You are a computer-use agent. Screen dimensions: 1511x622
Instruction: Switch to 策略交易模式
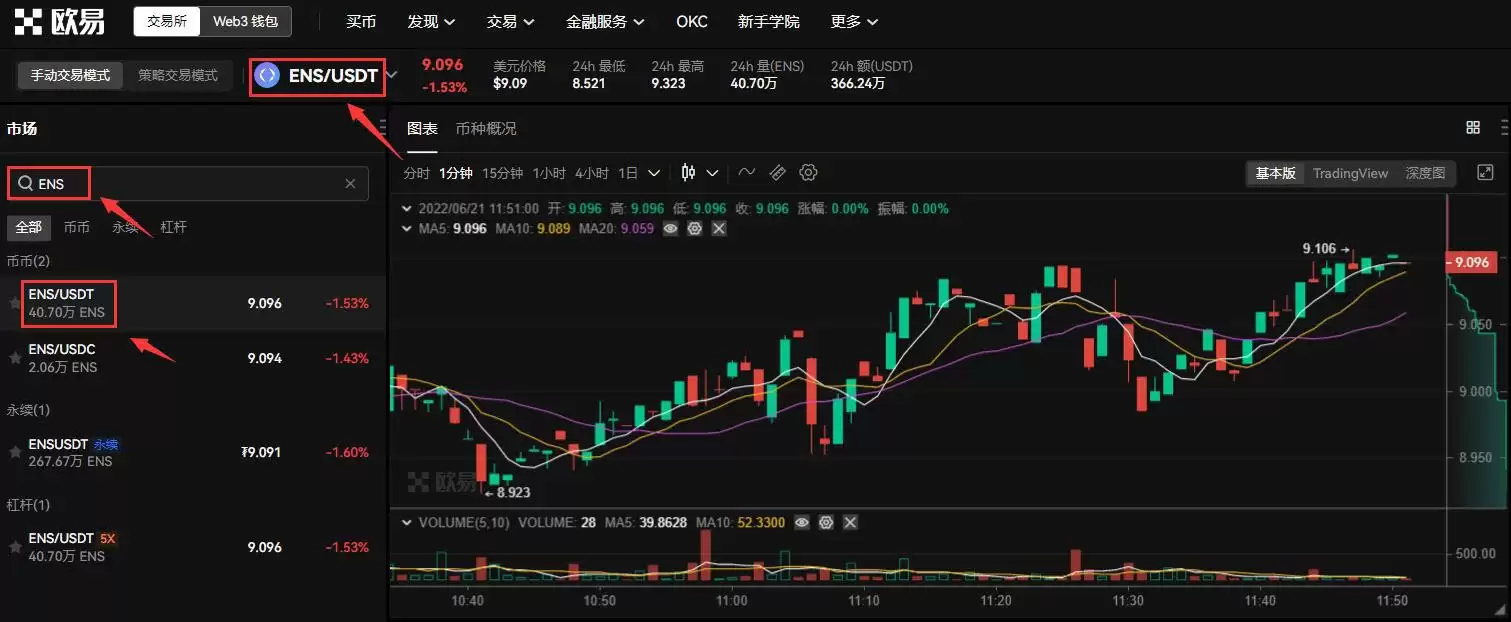coord(178,75)
